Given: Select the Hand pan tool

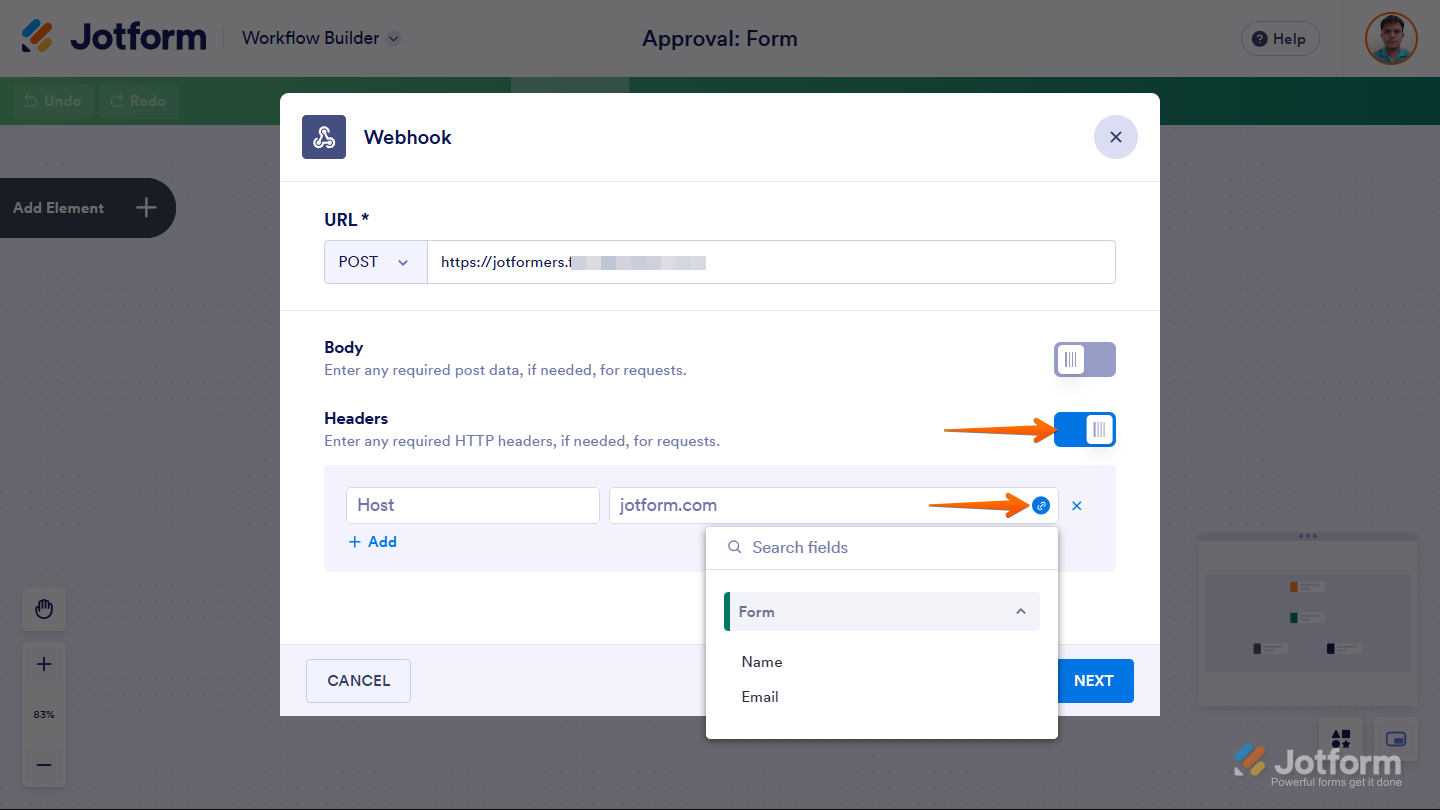Looking at the screenshot, I should [43, 608].
